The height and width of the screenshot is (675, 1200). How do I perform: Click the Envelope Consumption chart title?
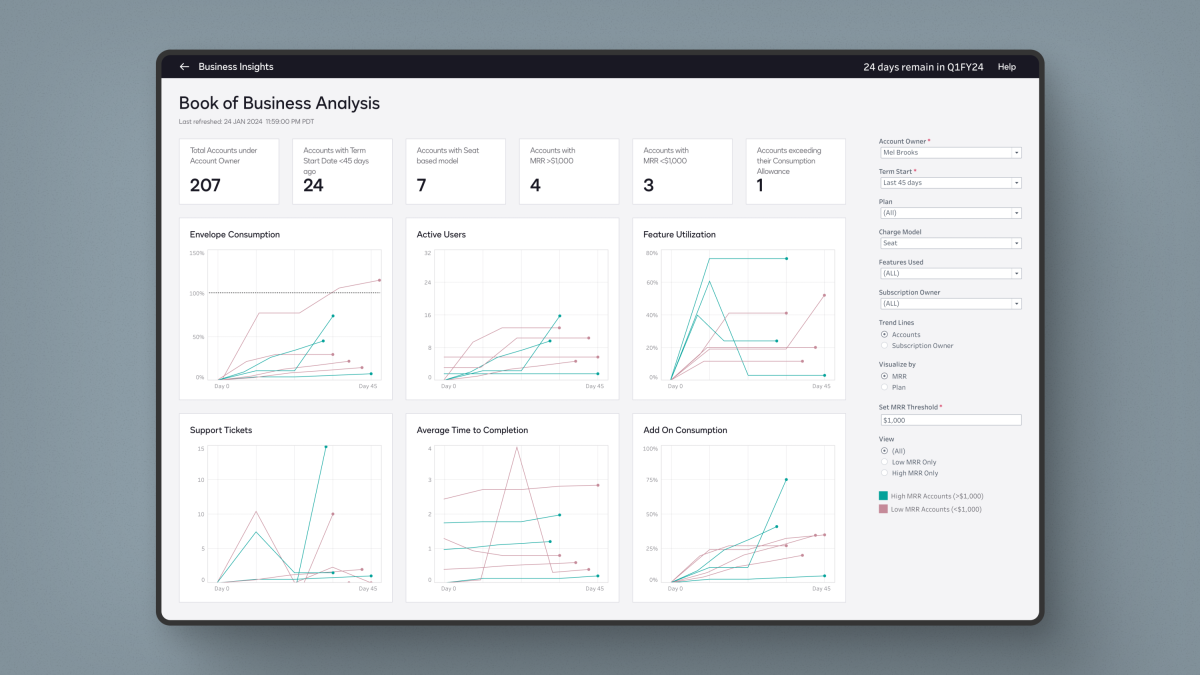235,235
